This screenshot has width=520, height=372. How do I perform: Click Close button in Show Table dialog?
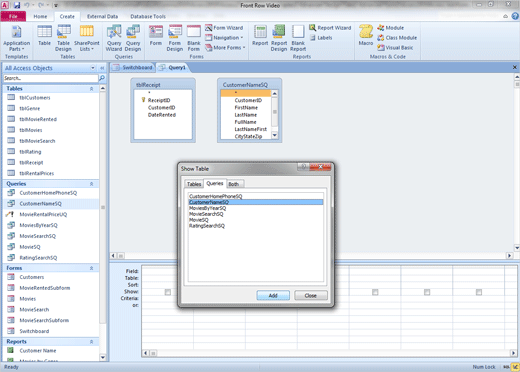pos(311,295)
